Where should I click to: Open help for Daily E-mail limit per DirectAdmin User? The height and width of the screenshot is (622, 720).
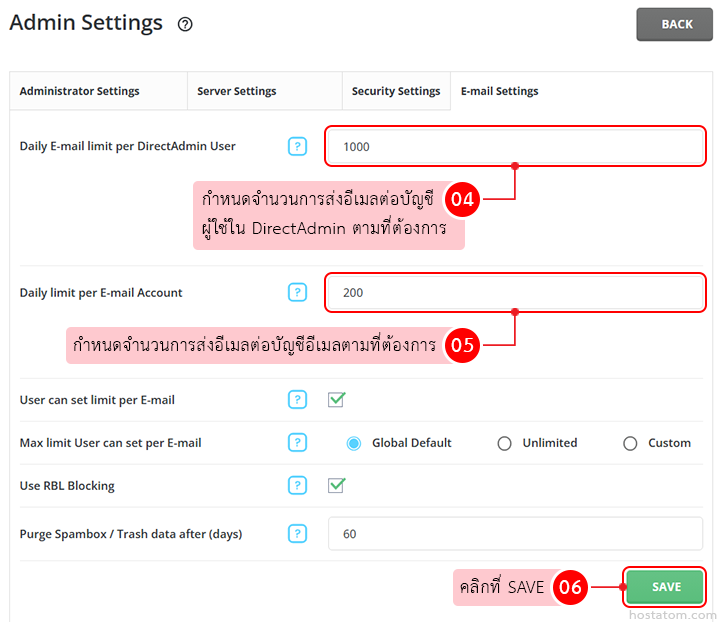297,146
